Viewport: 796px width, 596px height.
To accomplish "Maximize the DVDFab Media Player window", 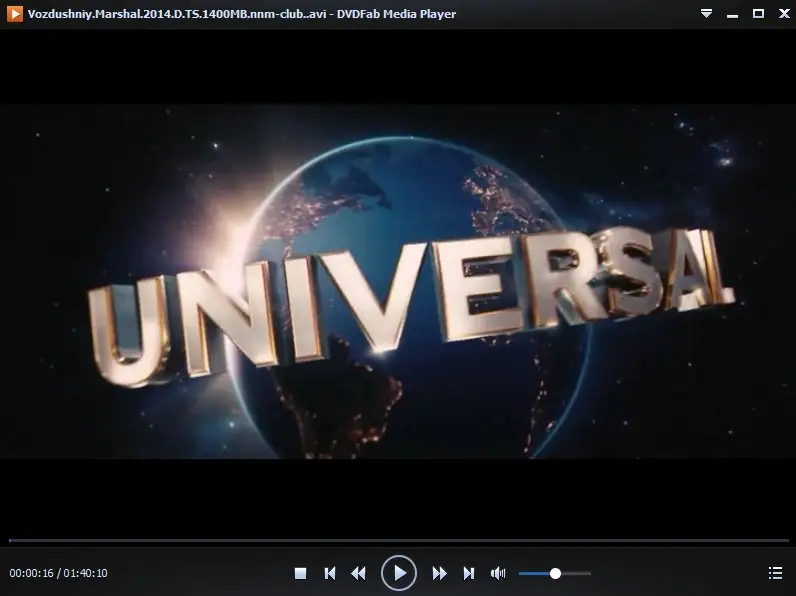I will (x=758, y=14).
